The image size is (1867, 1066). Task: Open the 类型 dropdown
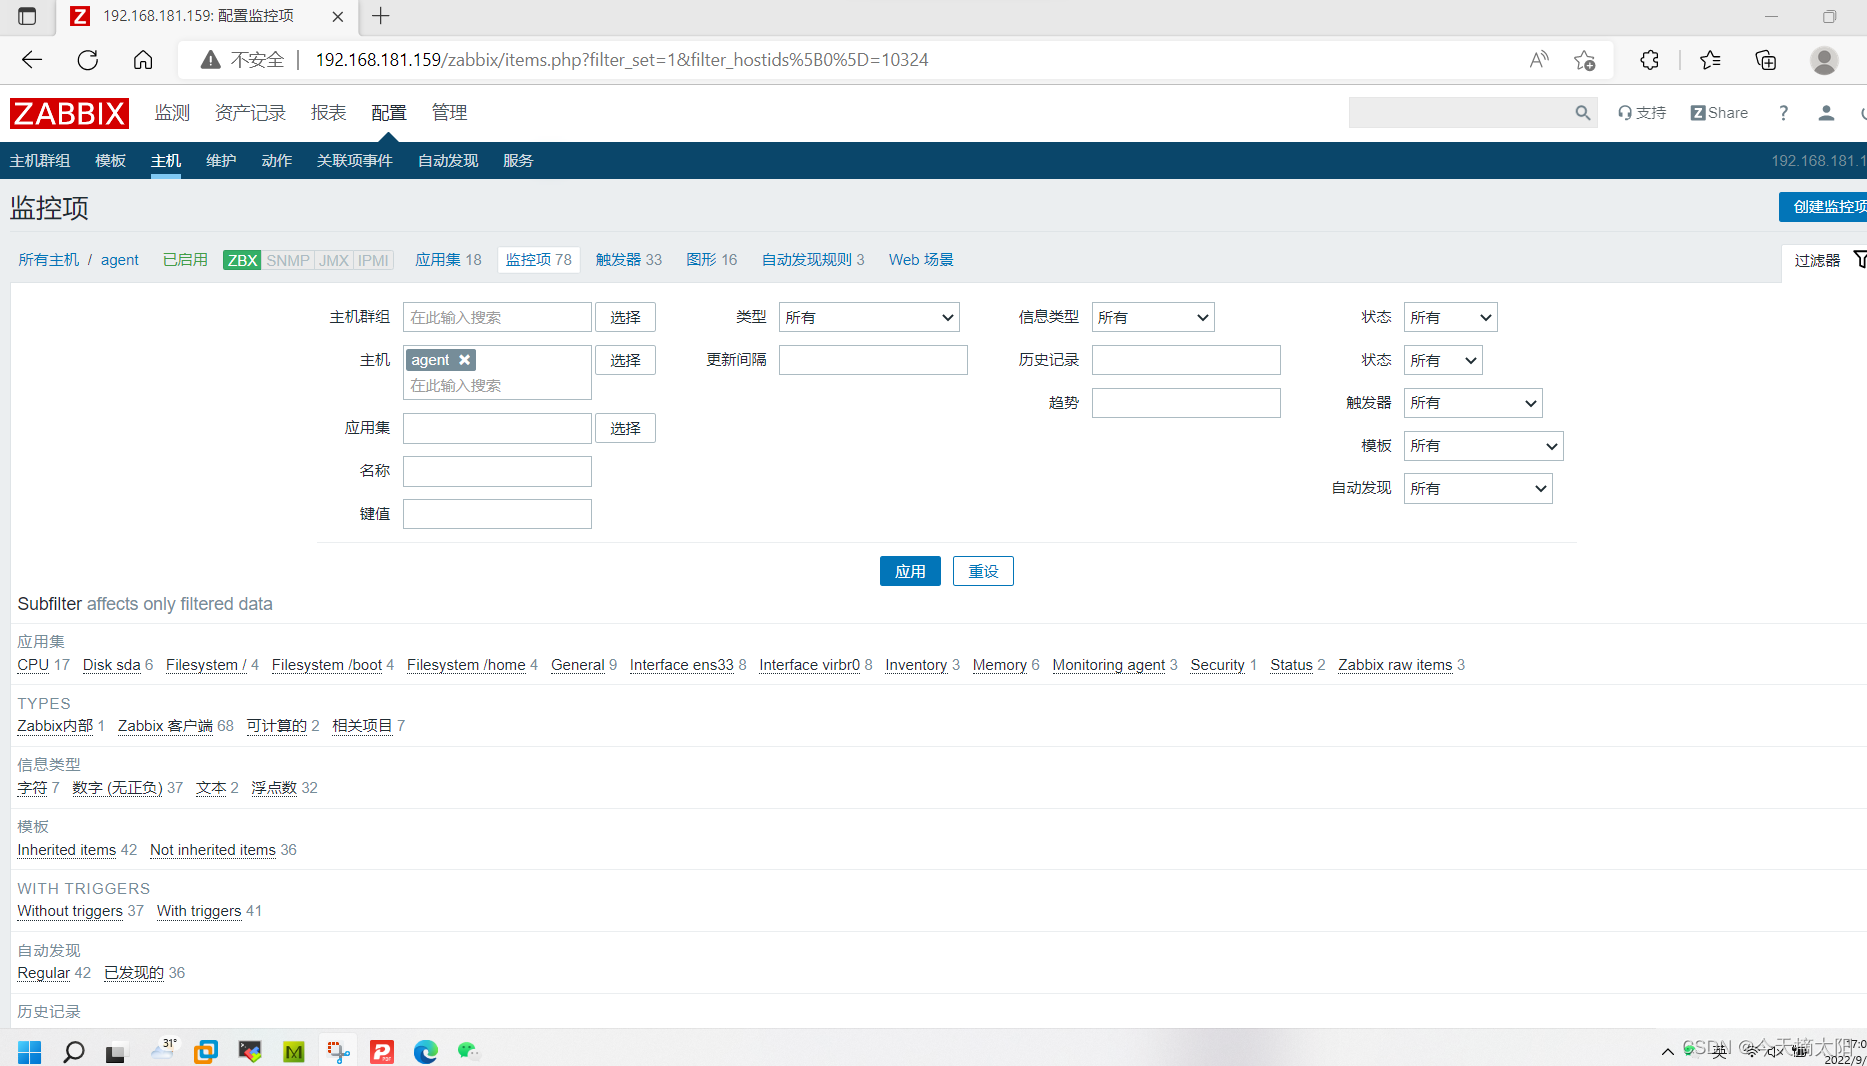point(869,317)
